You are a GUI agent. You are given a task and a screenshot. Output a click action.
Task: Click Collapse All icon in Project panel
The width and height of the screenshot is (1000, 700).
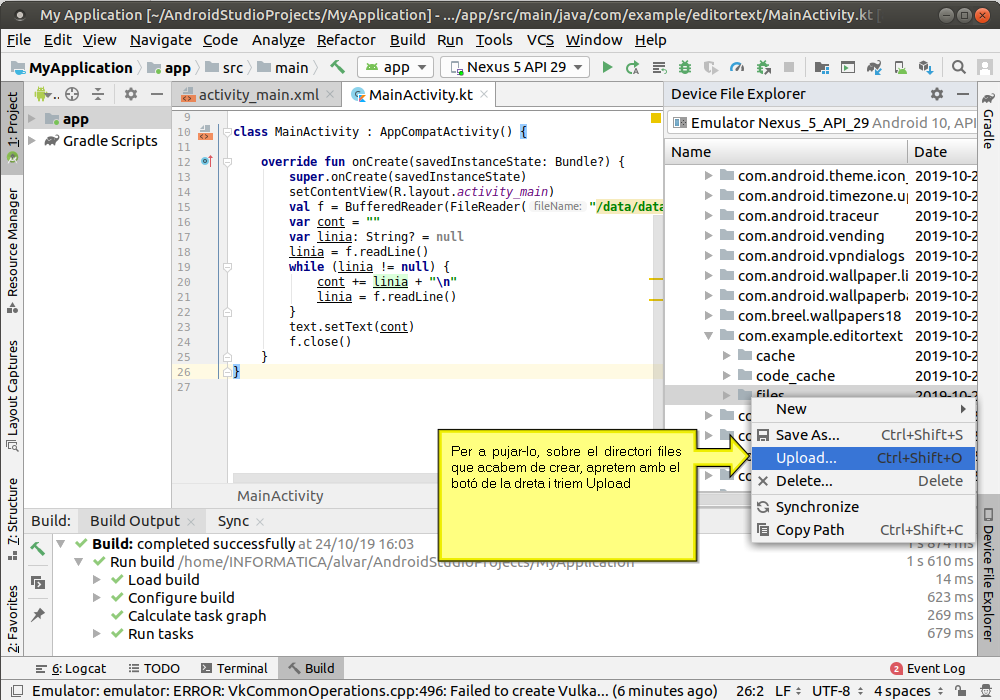click(x=98, y=94)
